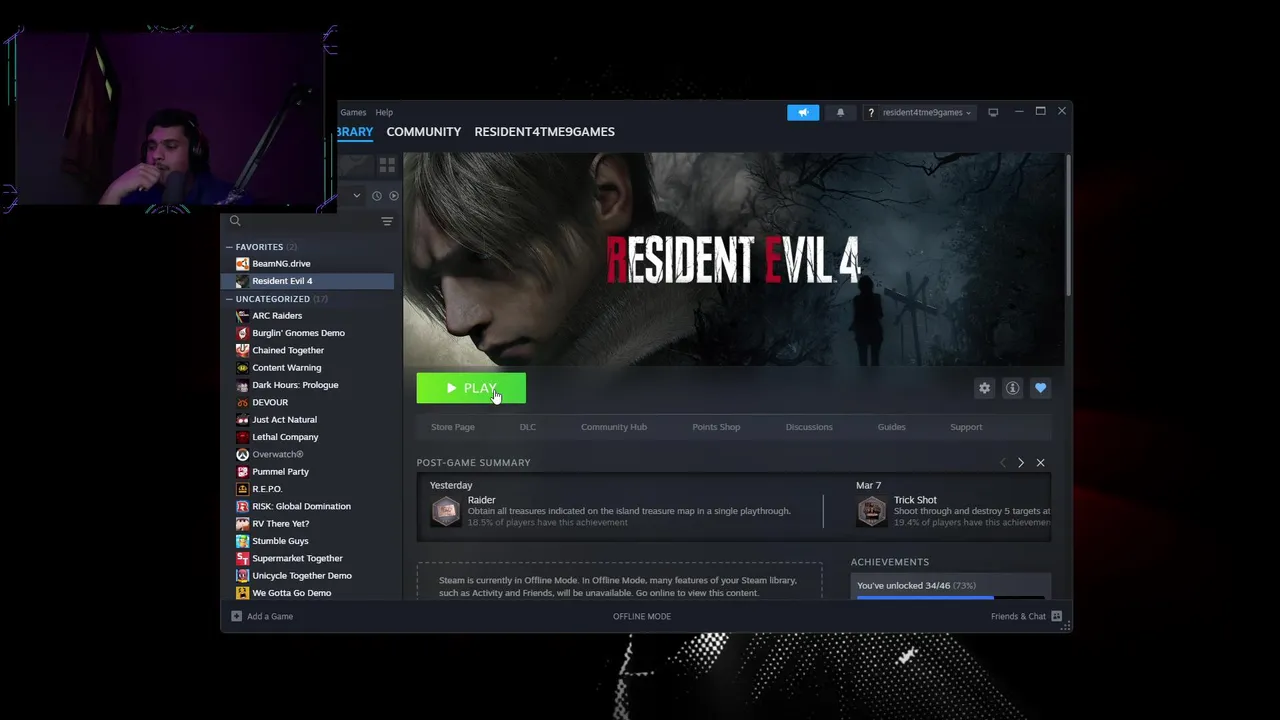Screen dimensions: 1280x720
Task: Click the Overwatch game icon
Action: pyautogui.click(x=242, y=454)
